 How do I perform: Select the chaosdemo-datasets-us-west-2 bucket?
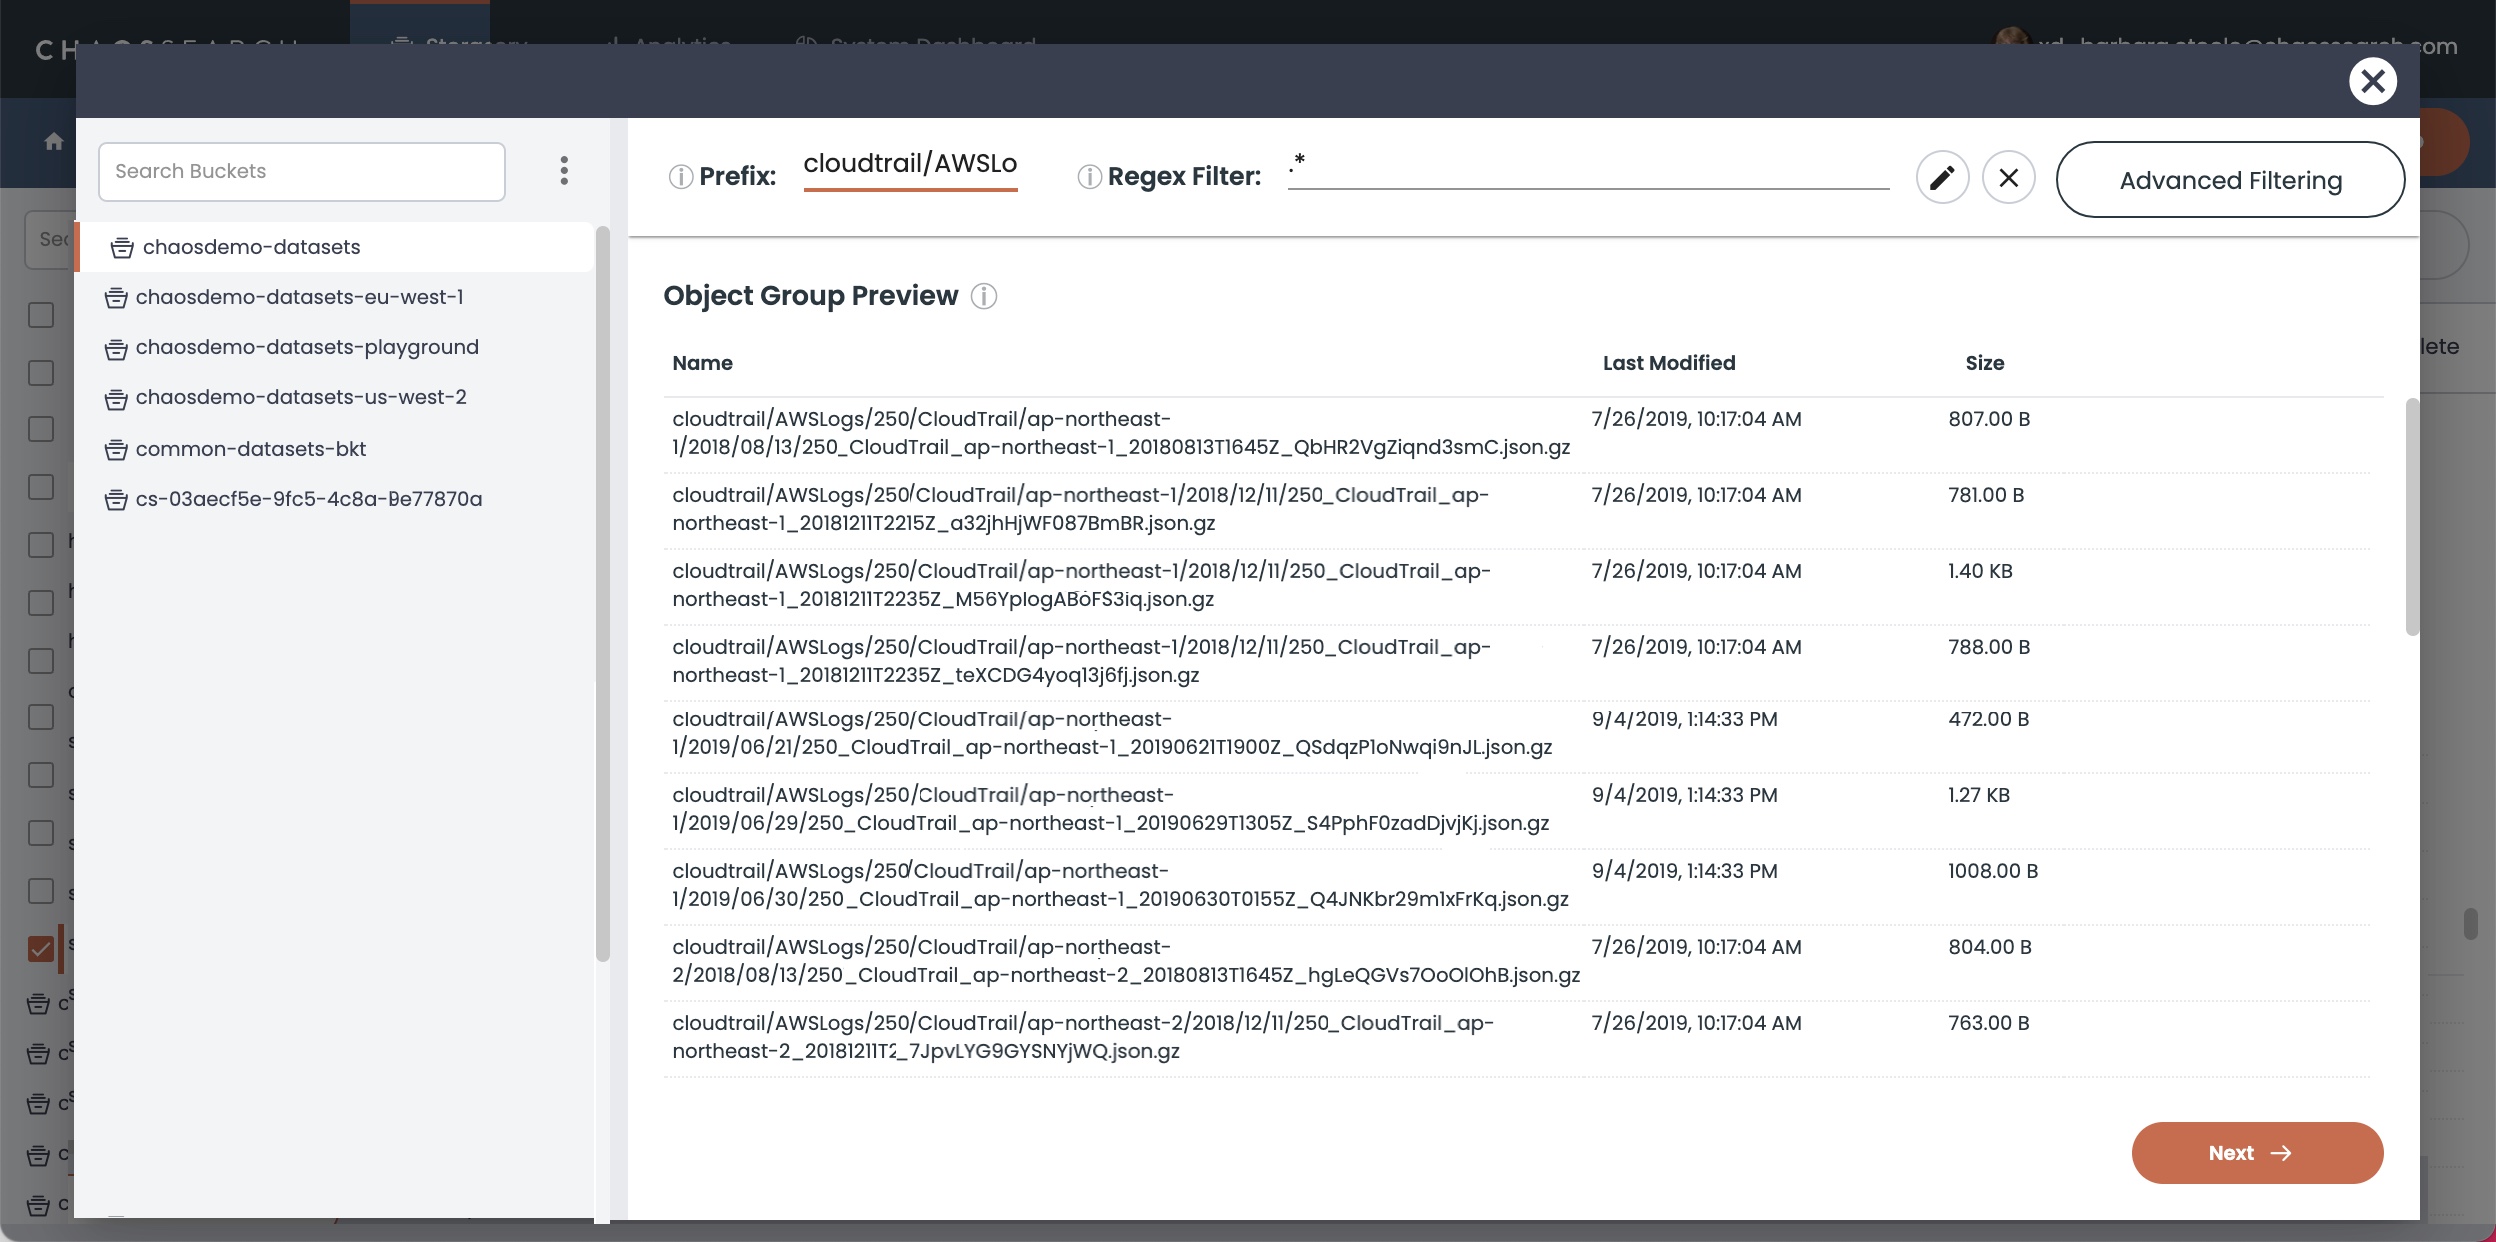tap(300, 397)
